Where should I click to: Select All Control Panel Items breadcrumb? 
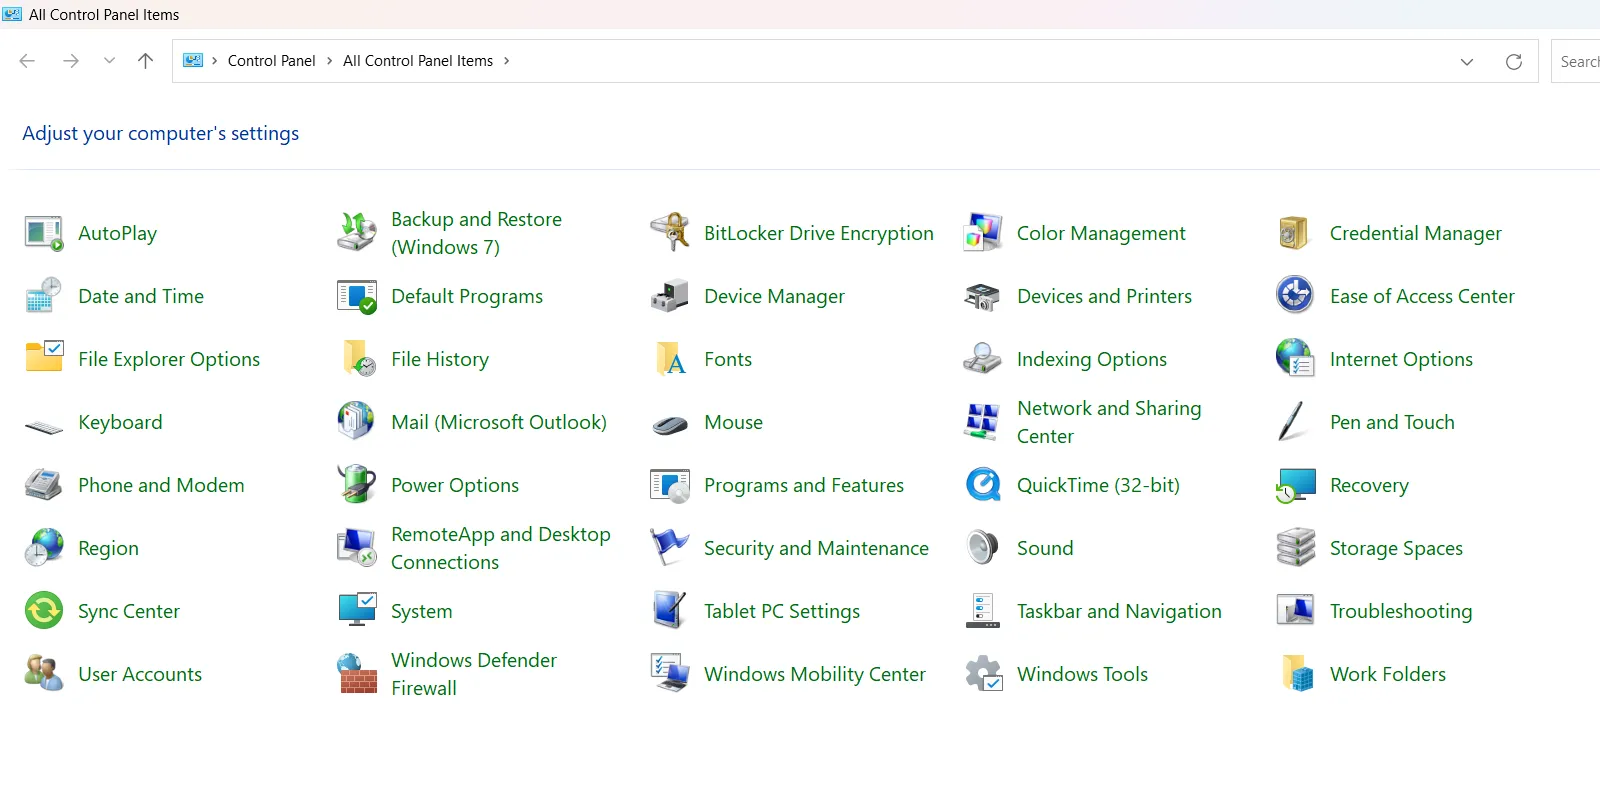click(x=417, y=61)
